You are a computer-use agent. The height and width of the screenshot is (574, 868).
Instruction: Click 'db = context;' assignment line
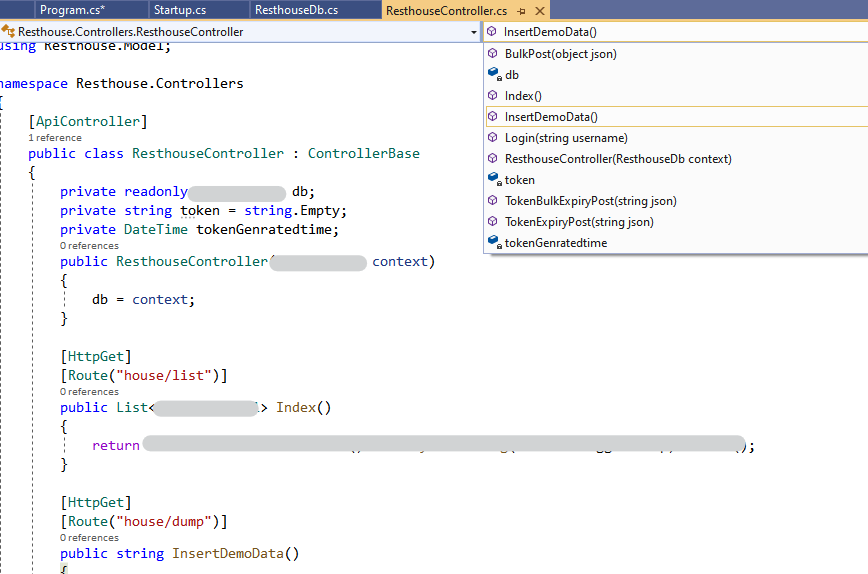click(x=143, y=299)
